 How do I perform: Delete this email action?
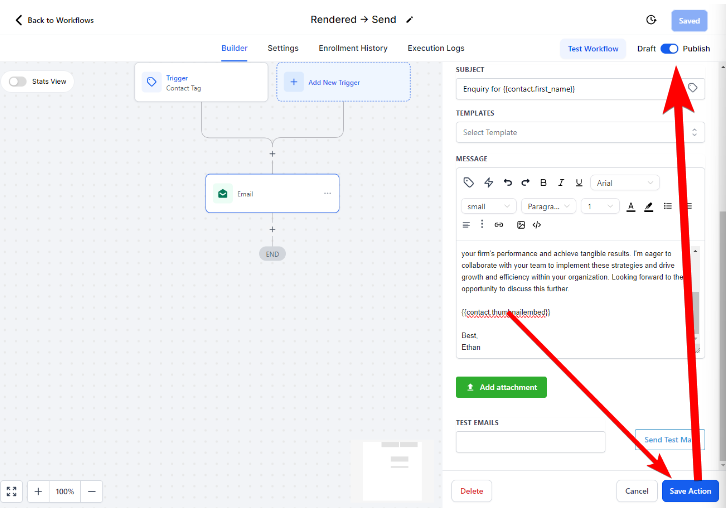pos(471,491)
